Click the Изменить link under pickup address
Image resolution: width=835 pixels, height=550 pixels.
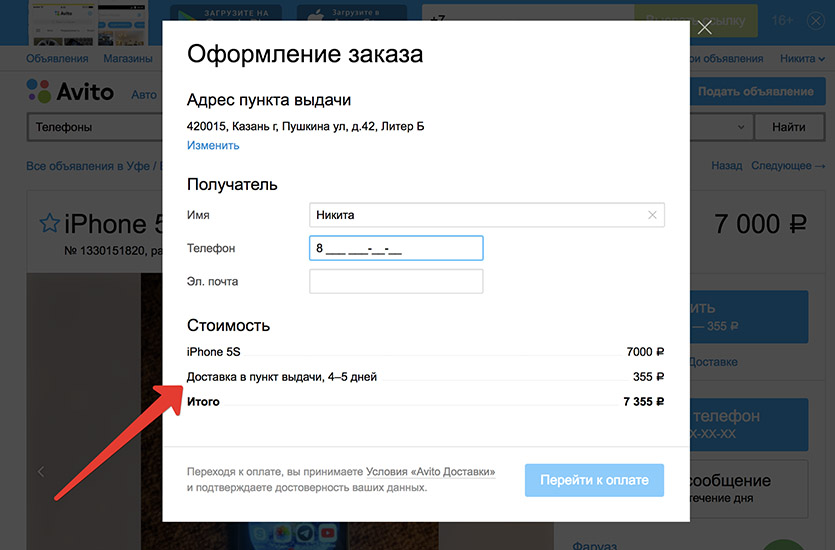[x=213, y=146]
